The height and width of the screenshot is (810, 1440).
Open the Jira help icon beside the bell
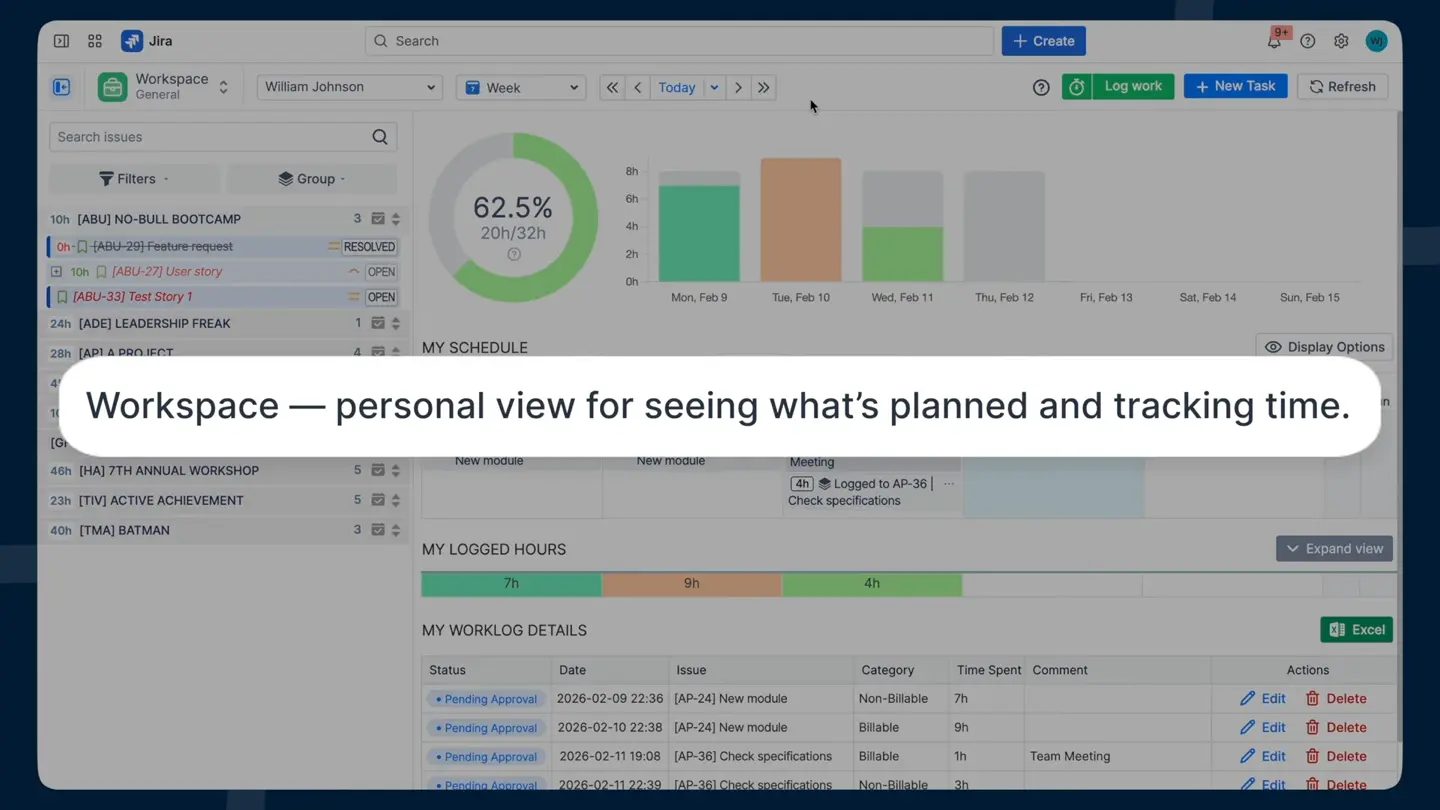point(1308,41)
